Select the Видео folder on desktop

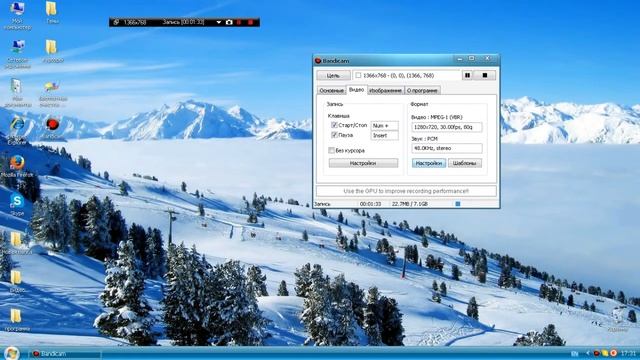pos(16,281)
